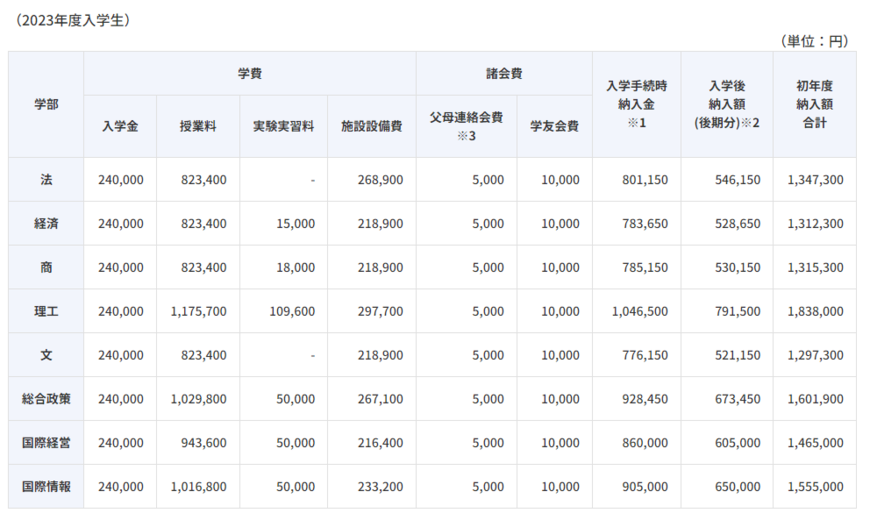
Task: Click the 入学手続時納入金 column header
Action: 636,104
